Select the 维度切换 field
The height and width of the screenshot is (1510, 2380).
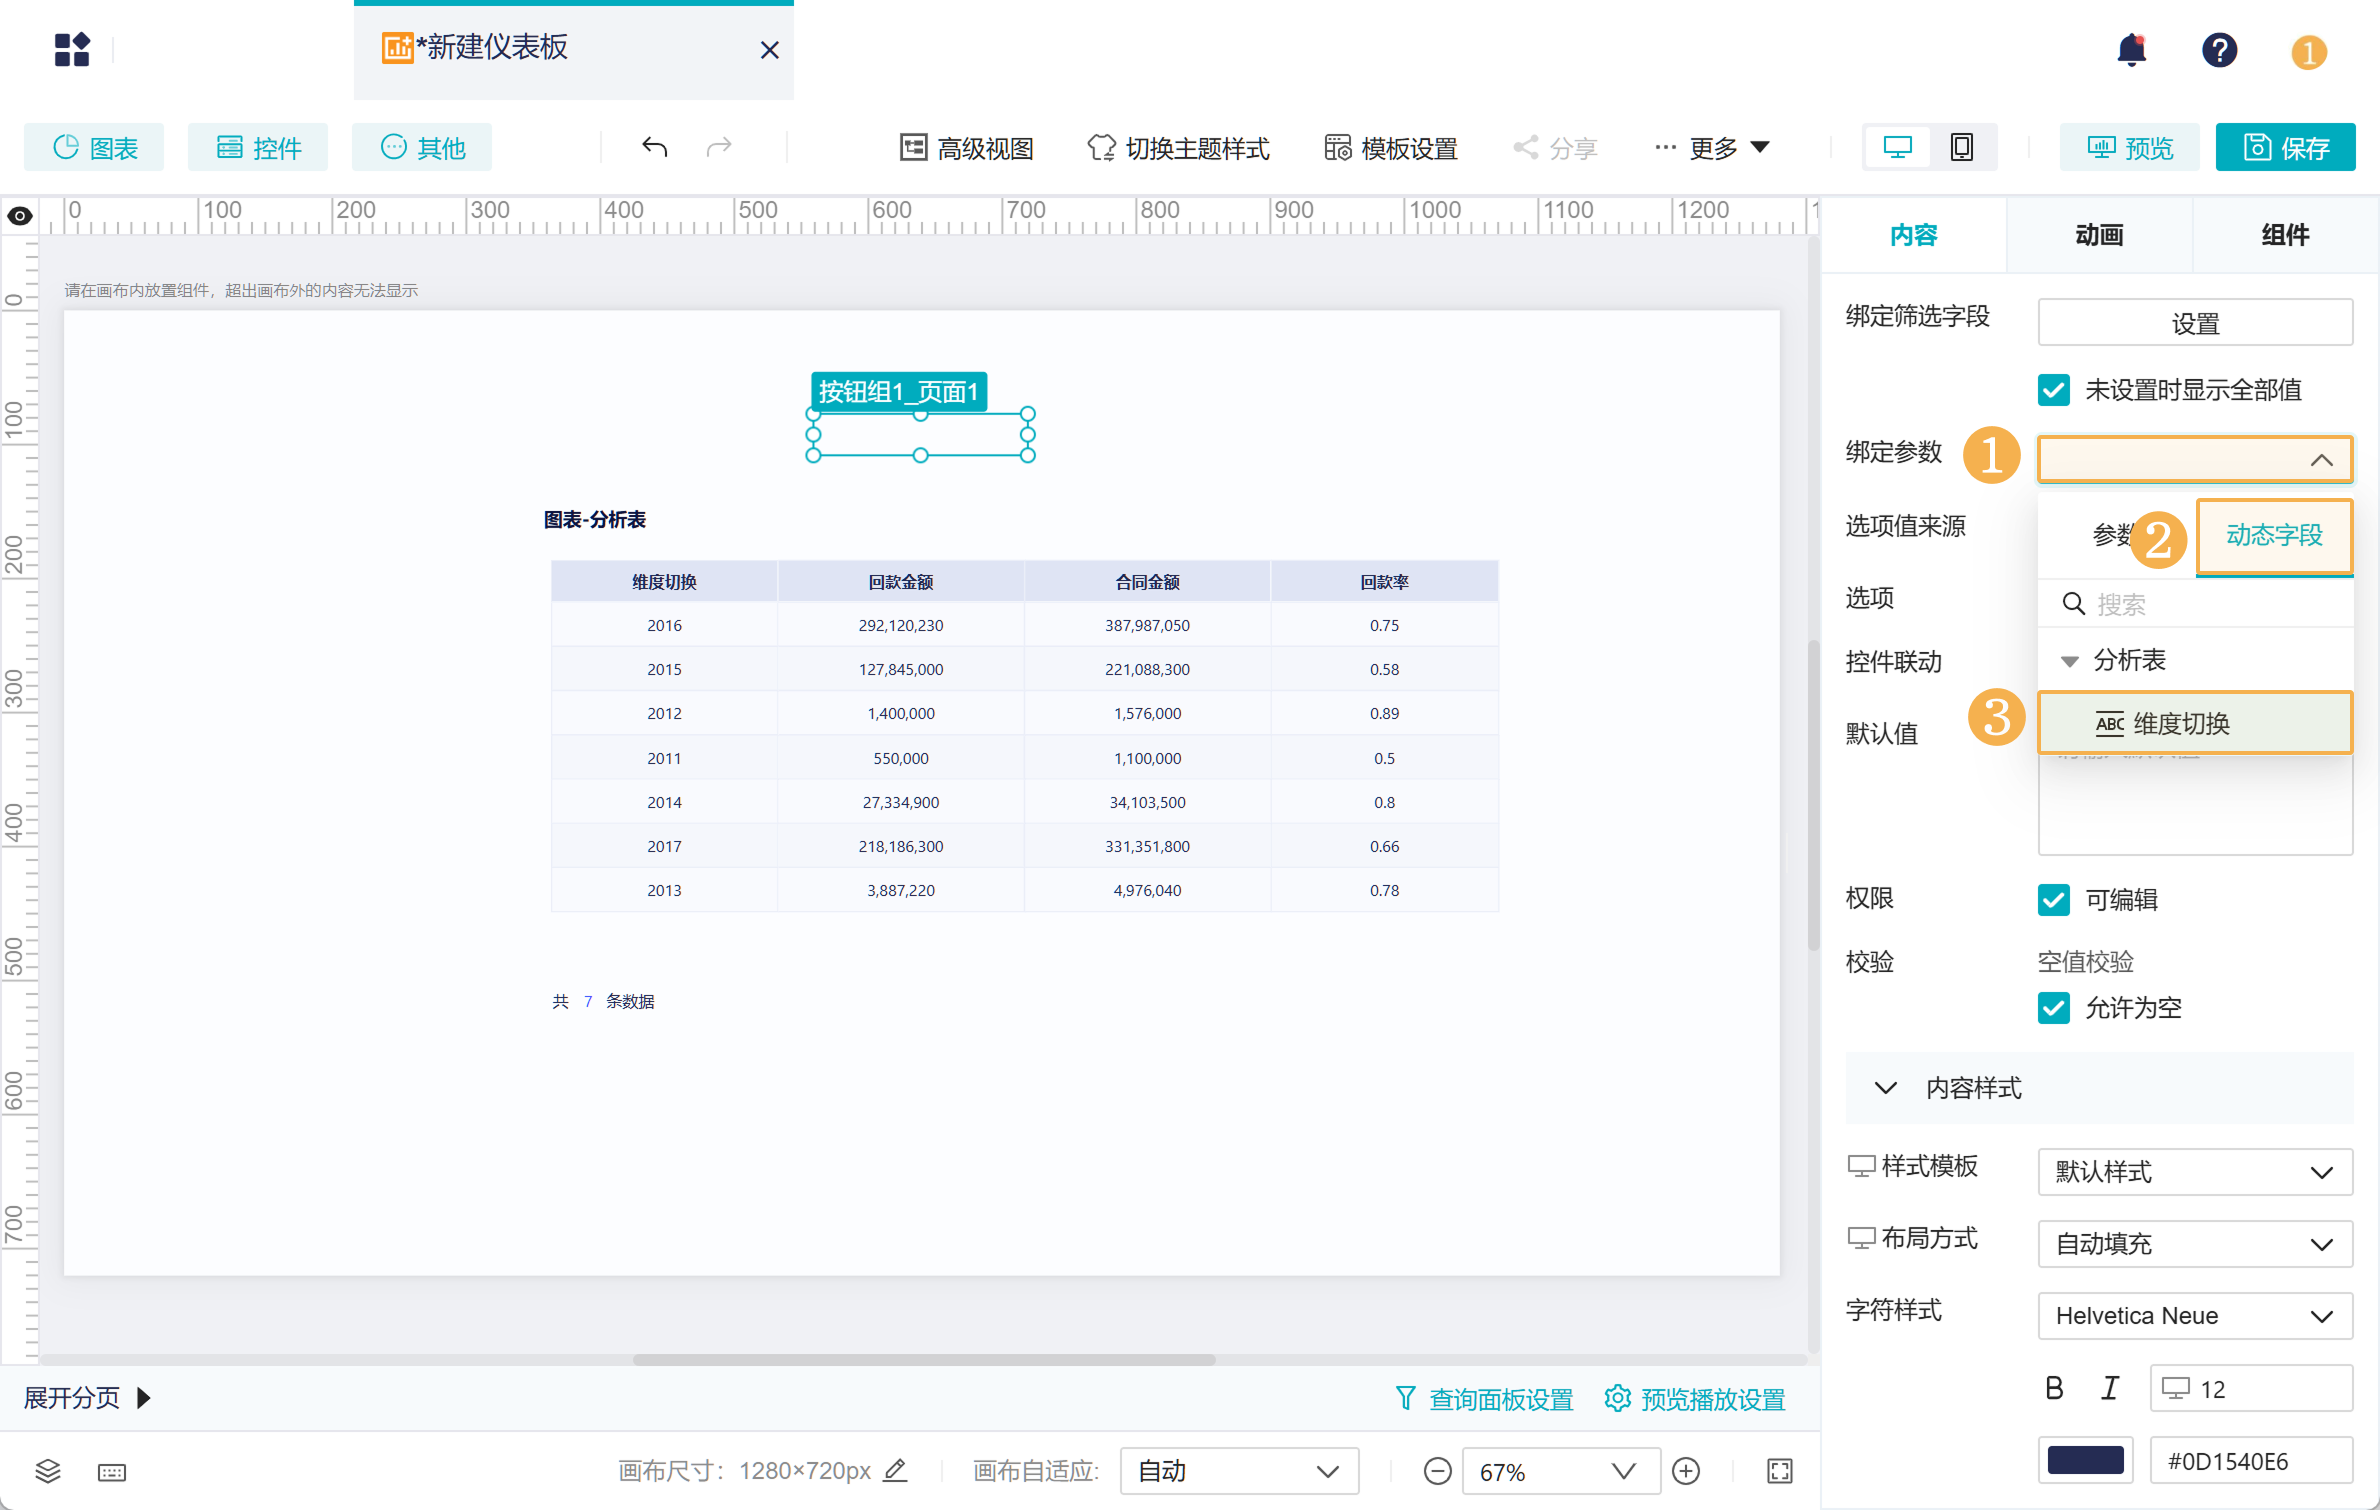(x=2195, y=723)
